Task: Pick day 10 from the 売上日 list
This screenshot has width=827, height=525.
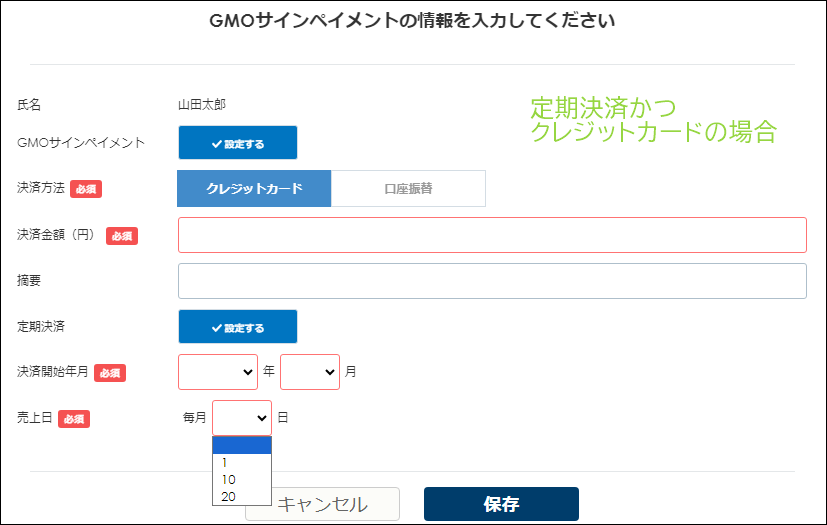Action: 242,480
